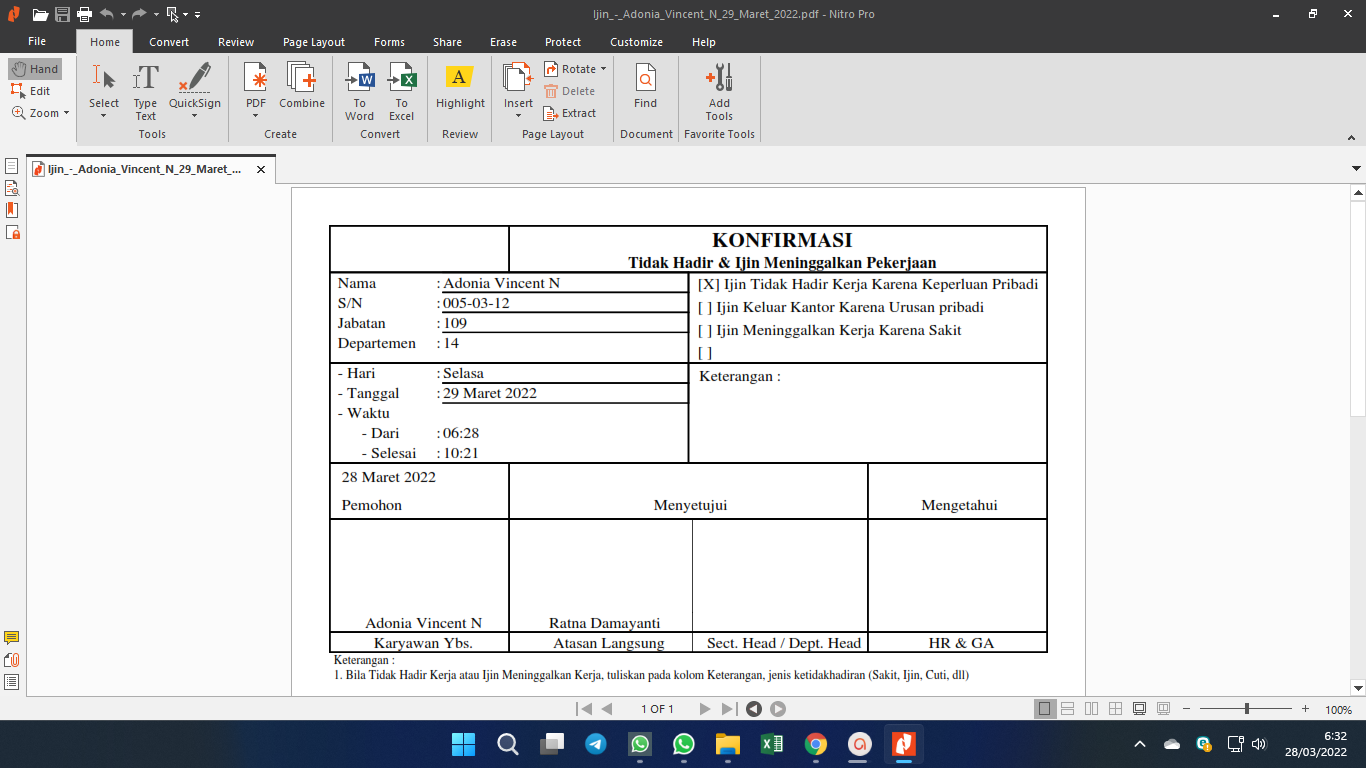Open Telegram from the taskbar
Viewport: 1366px width, 768px height.
596,744
